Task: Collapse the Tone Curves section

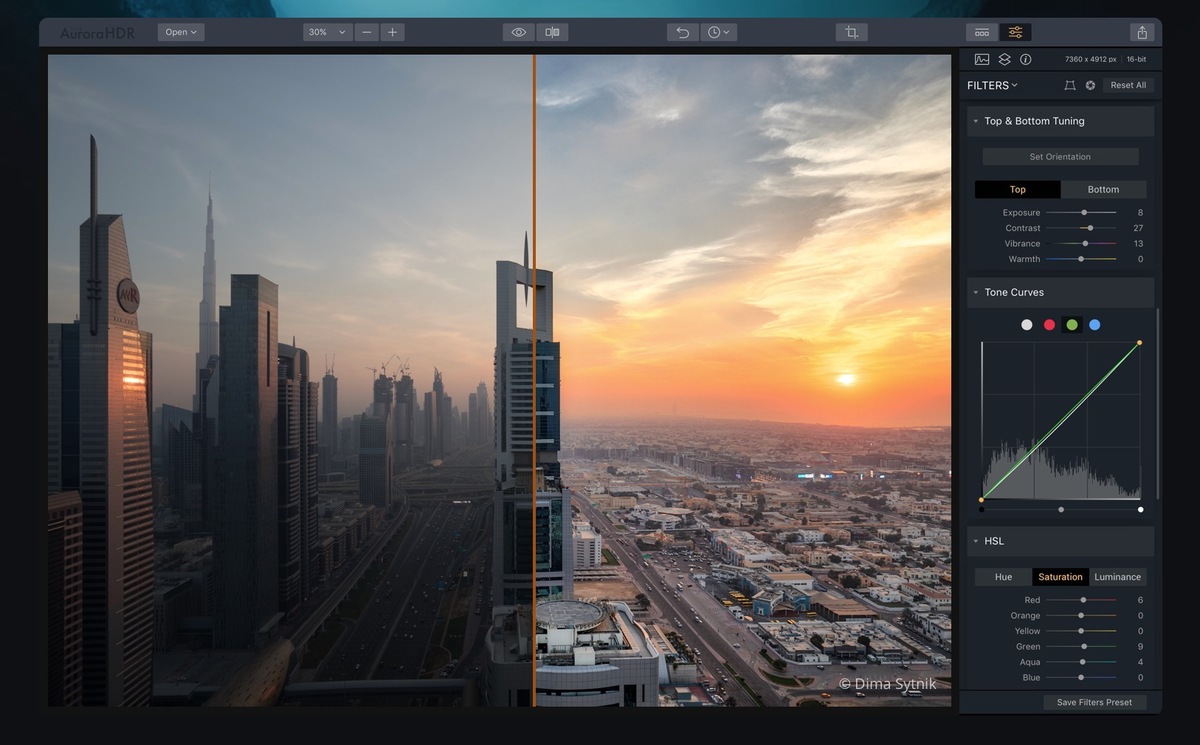Action: [976, 293]
